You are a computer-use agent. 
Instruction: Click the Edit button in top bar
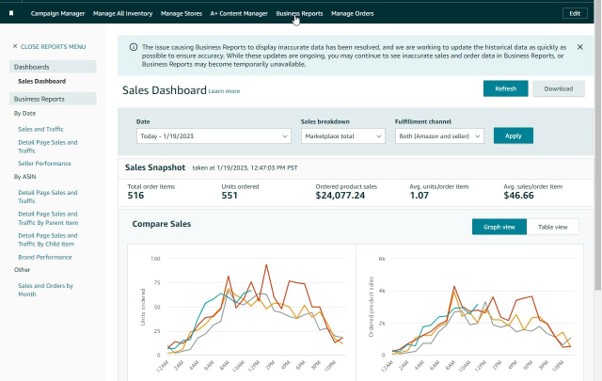pos(575,13)
